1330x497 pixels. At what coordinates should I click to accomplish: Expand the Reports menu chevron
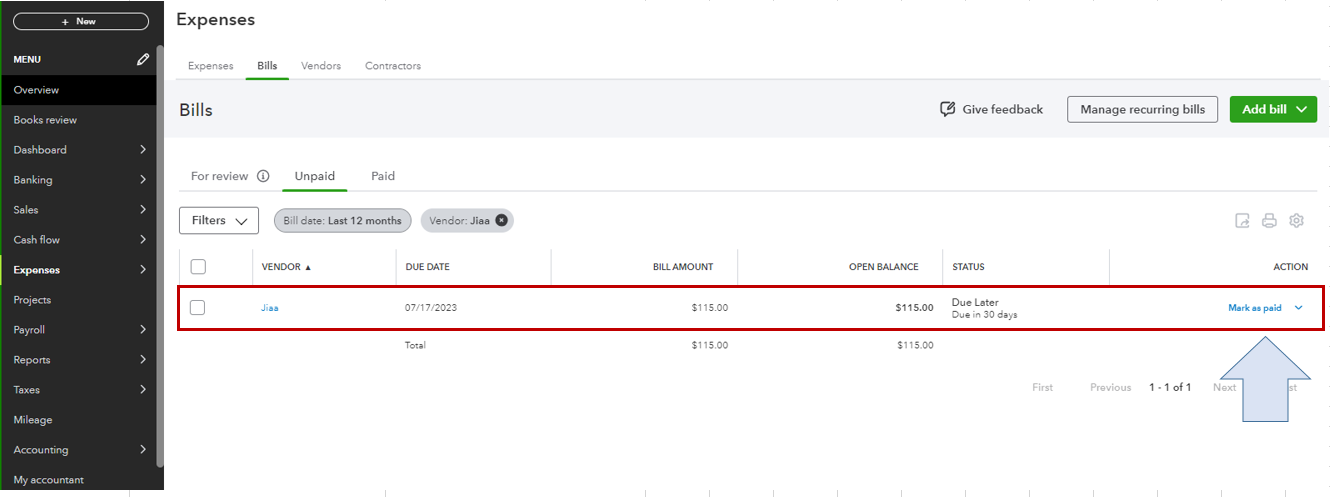point(143,360)
